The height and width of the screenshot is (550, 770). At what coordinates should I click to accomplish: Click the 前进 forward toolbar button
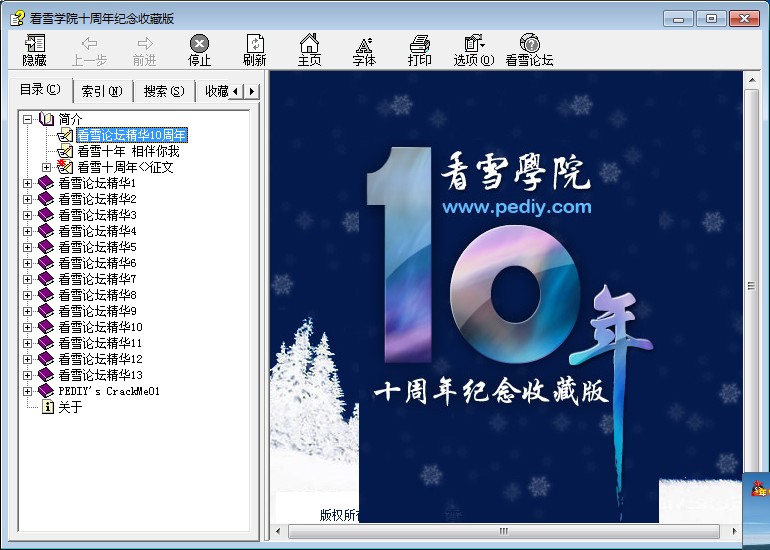click(x=144, y=50)
